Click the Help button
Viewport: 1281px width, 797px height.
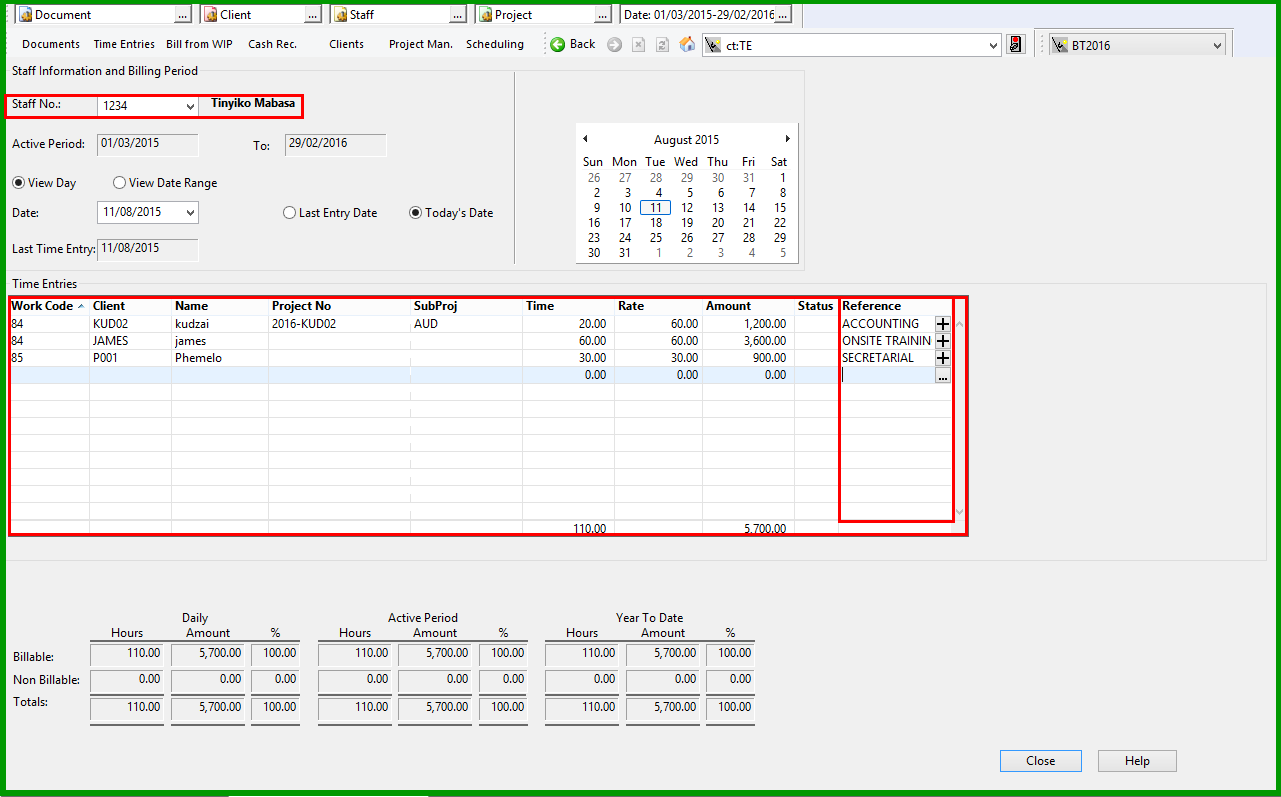point(1137,761)
